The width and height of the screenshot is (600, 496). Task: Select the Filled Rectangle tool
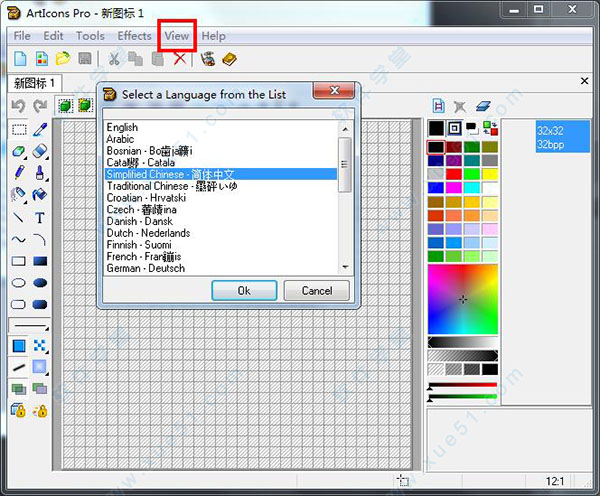(40, 261)
